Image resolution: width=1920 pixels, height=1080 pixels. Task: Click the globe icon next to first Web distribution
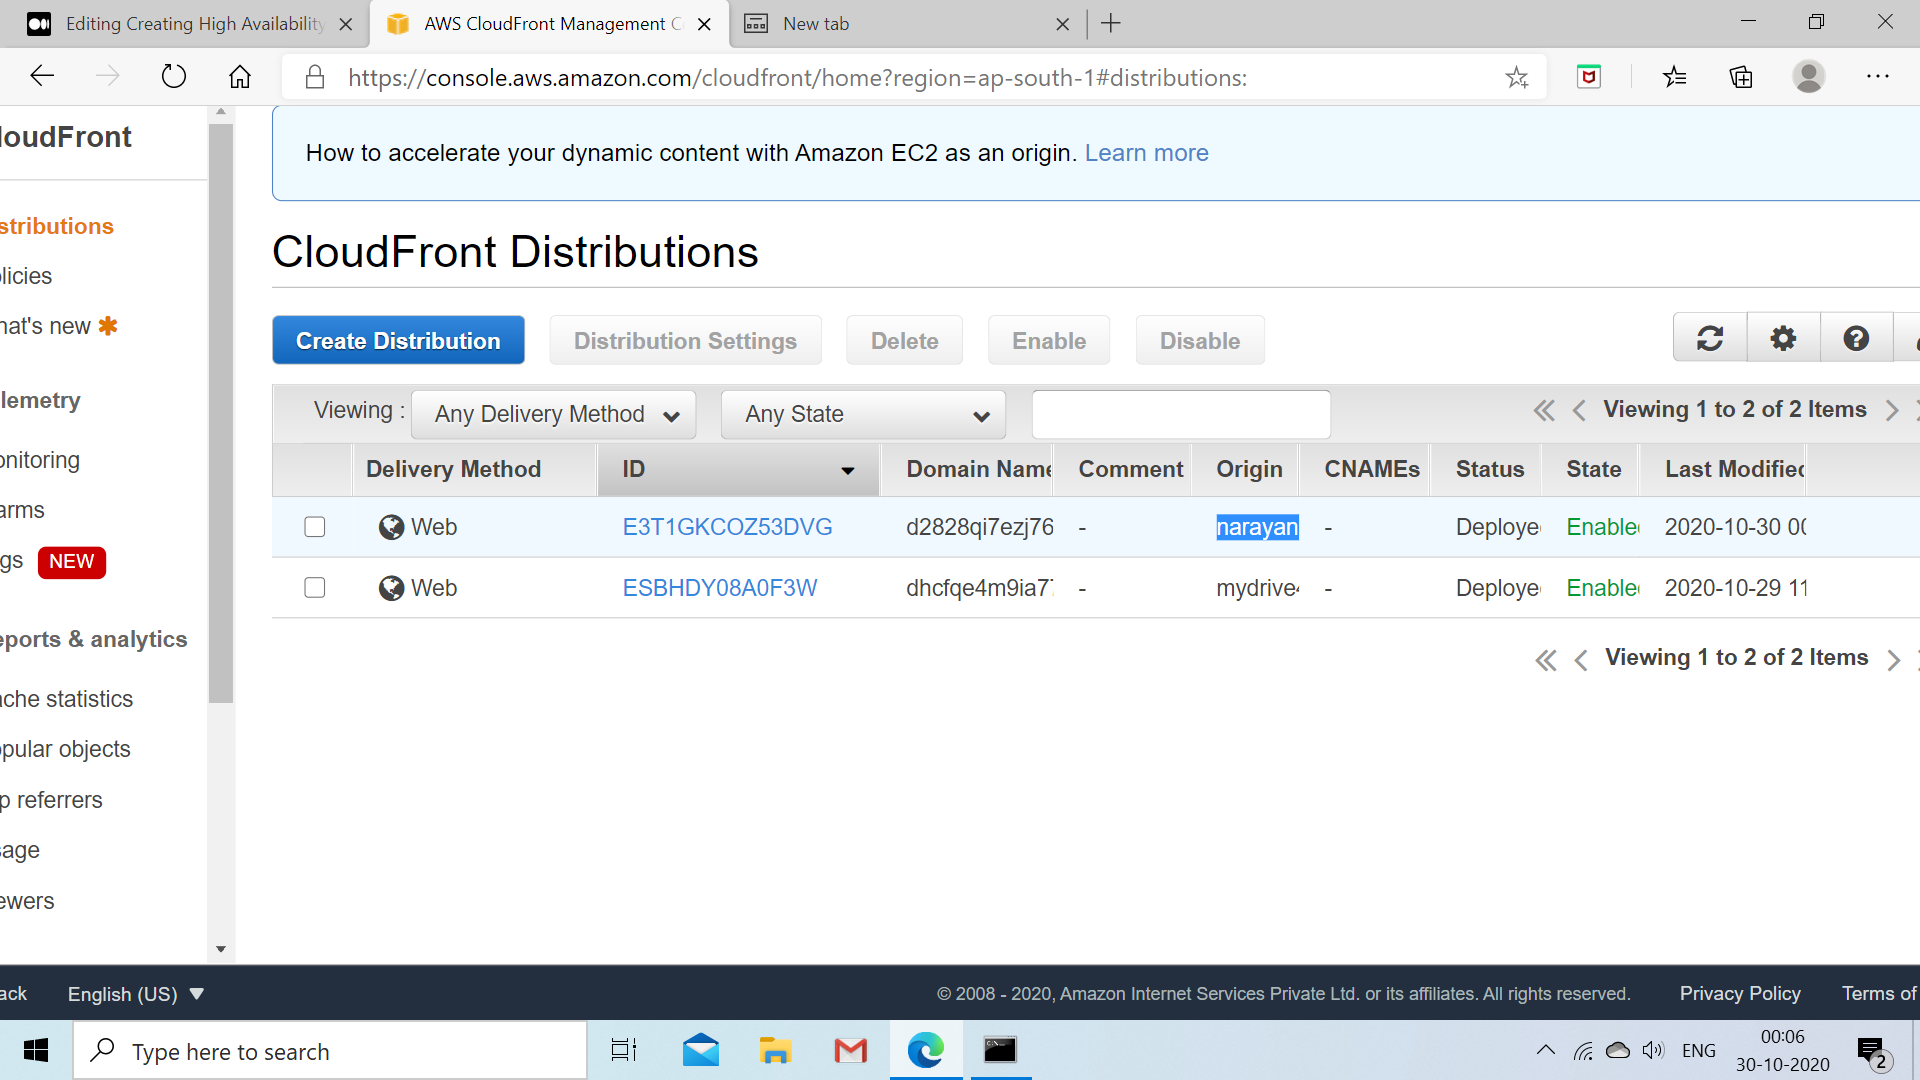(x=391, y=527)
